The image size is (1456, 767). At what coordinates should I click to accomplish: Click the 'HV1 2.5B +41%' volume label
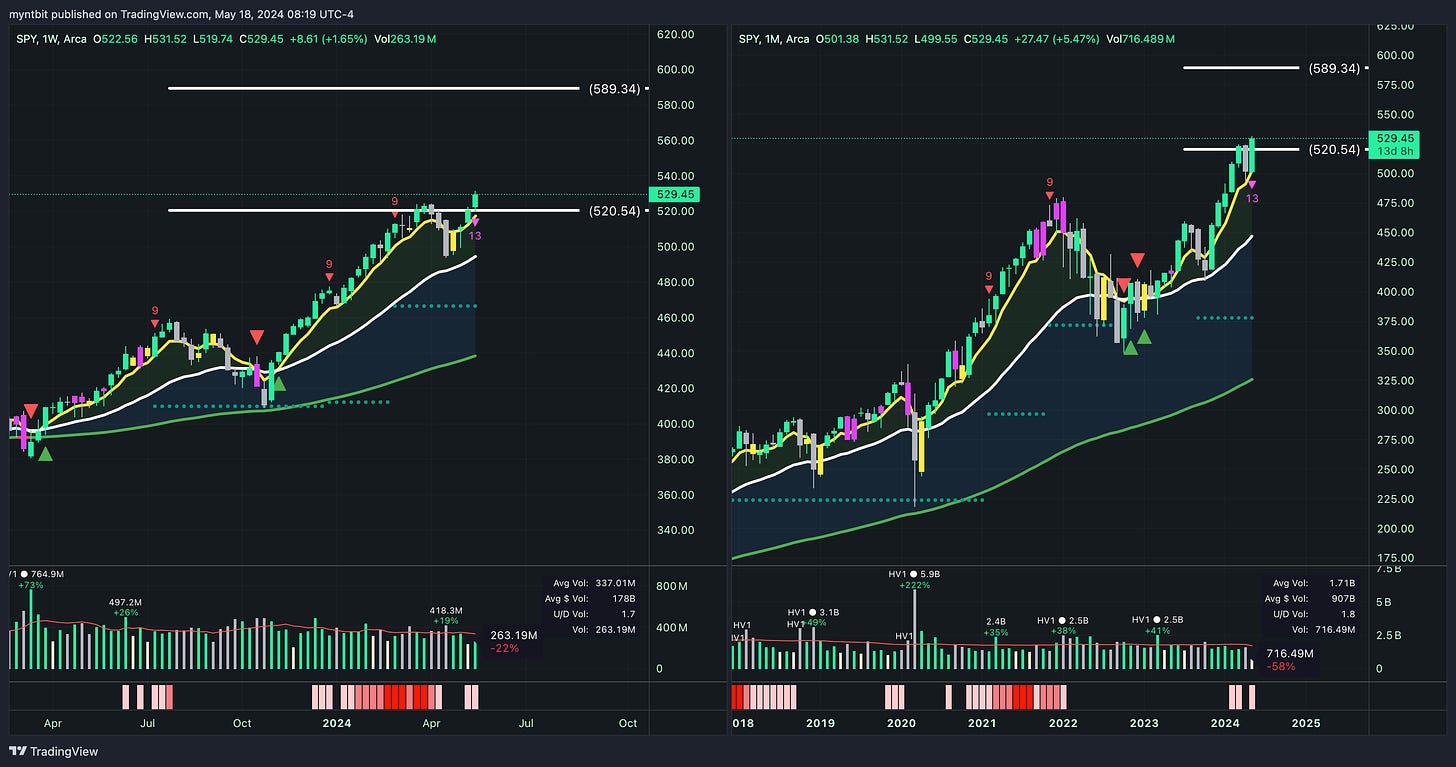1158,625
